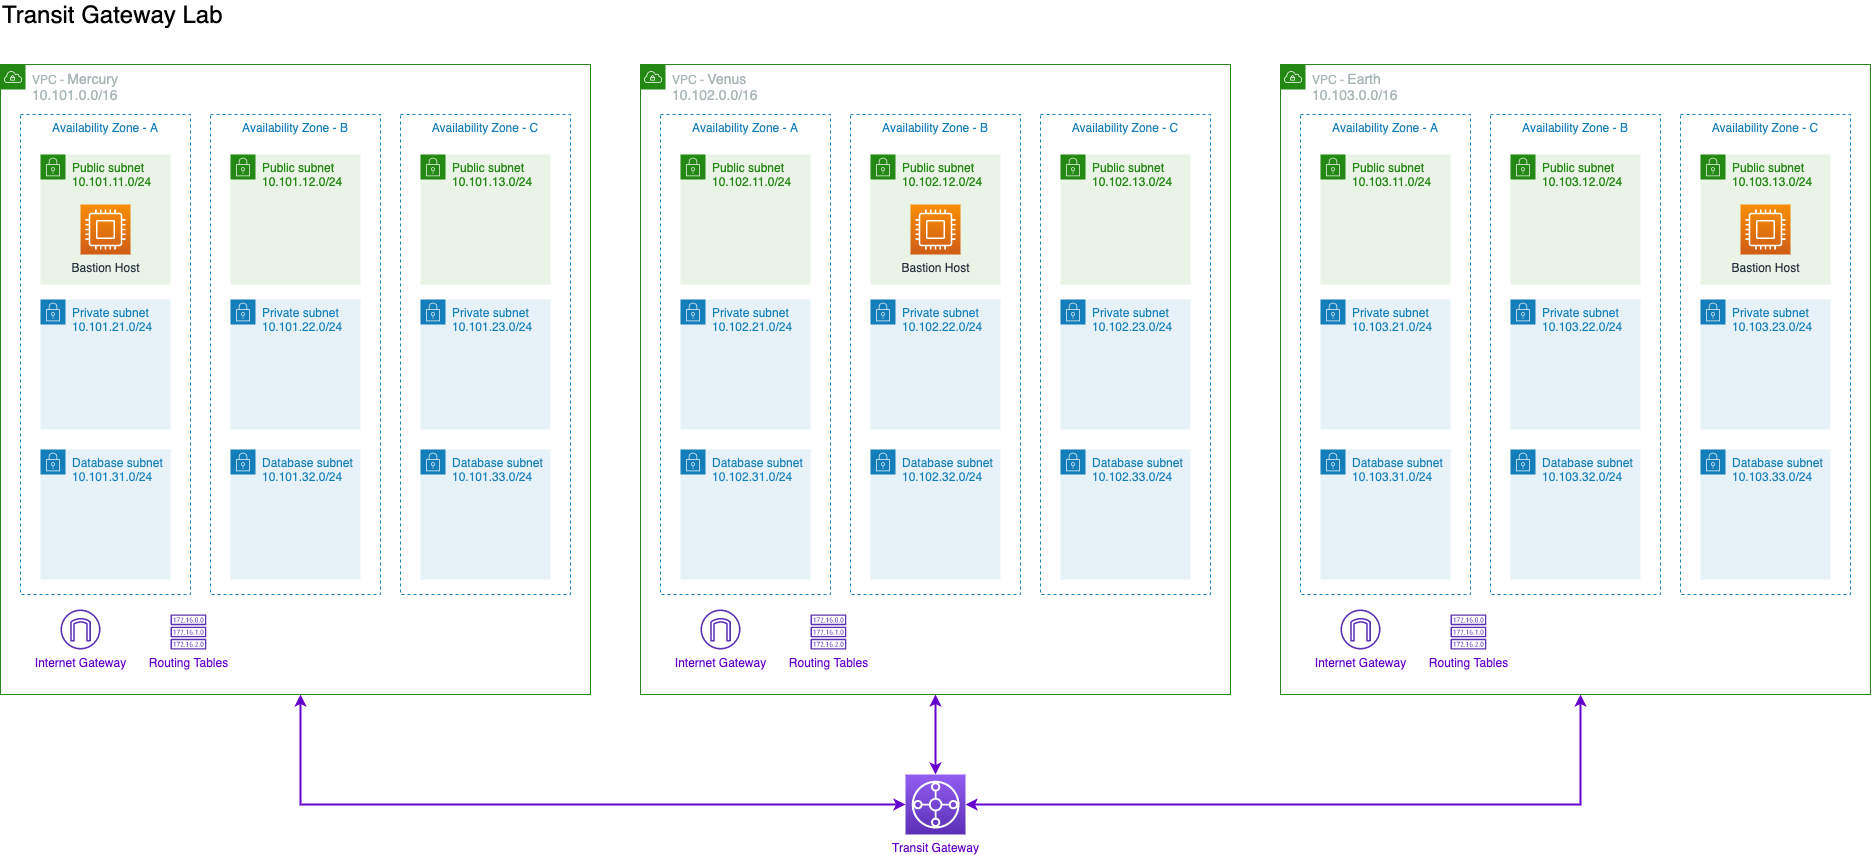Select the 10.102.0.0/16 CIDR text
The image size is (1871, 855).
click(x=715, y=95)
